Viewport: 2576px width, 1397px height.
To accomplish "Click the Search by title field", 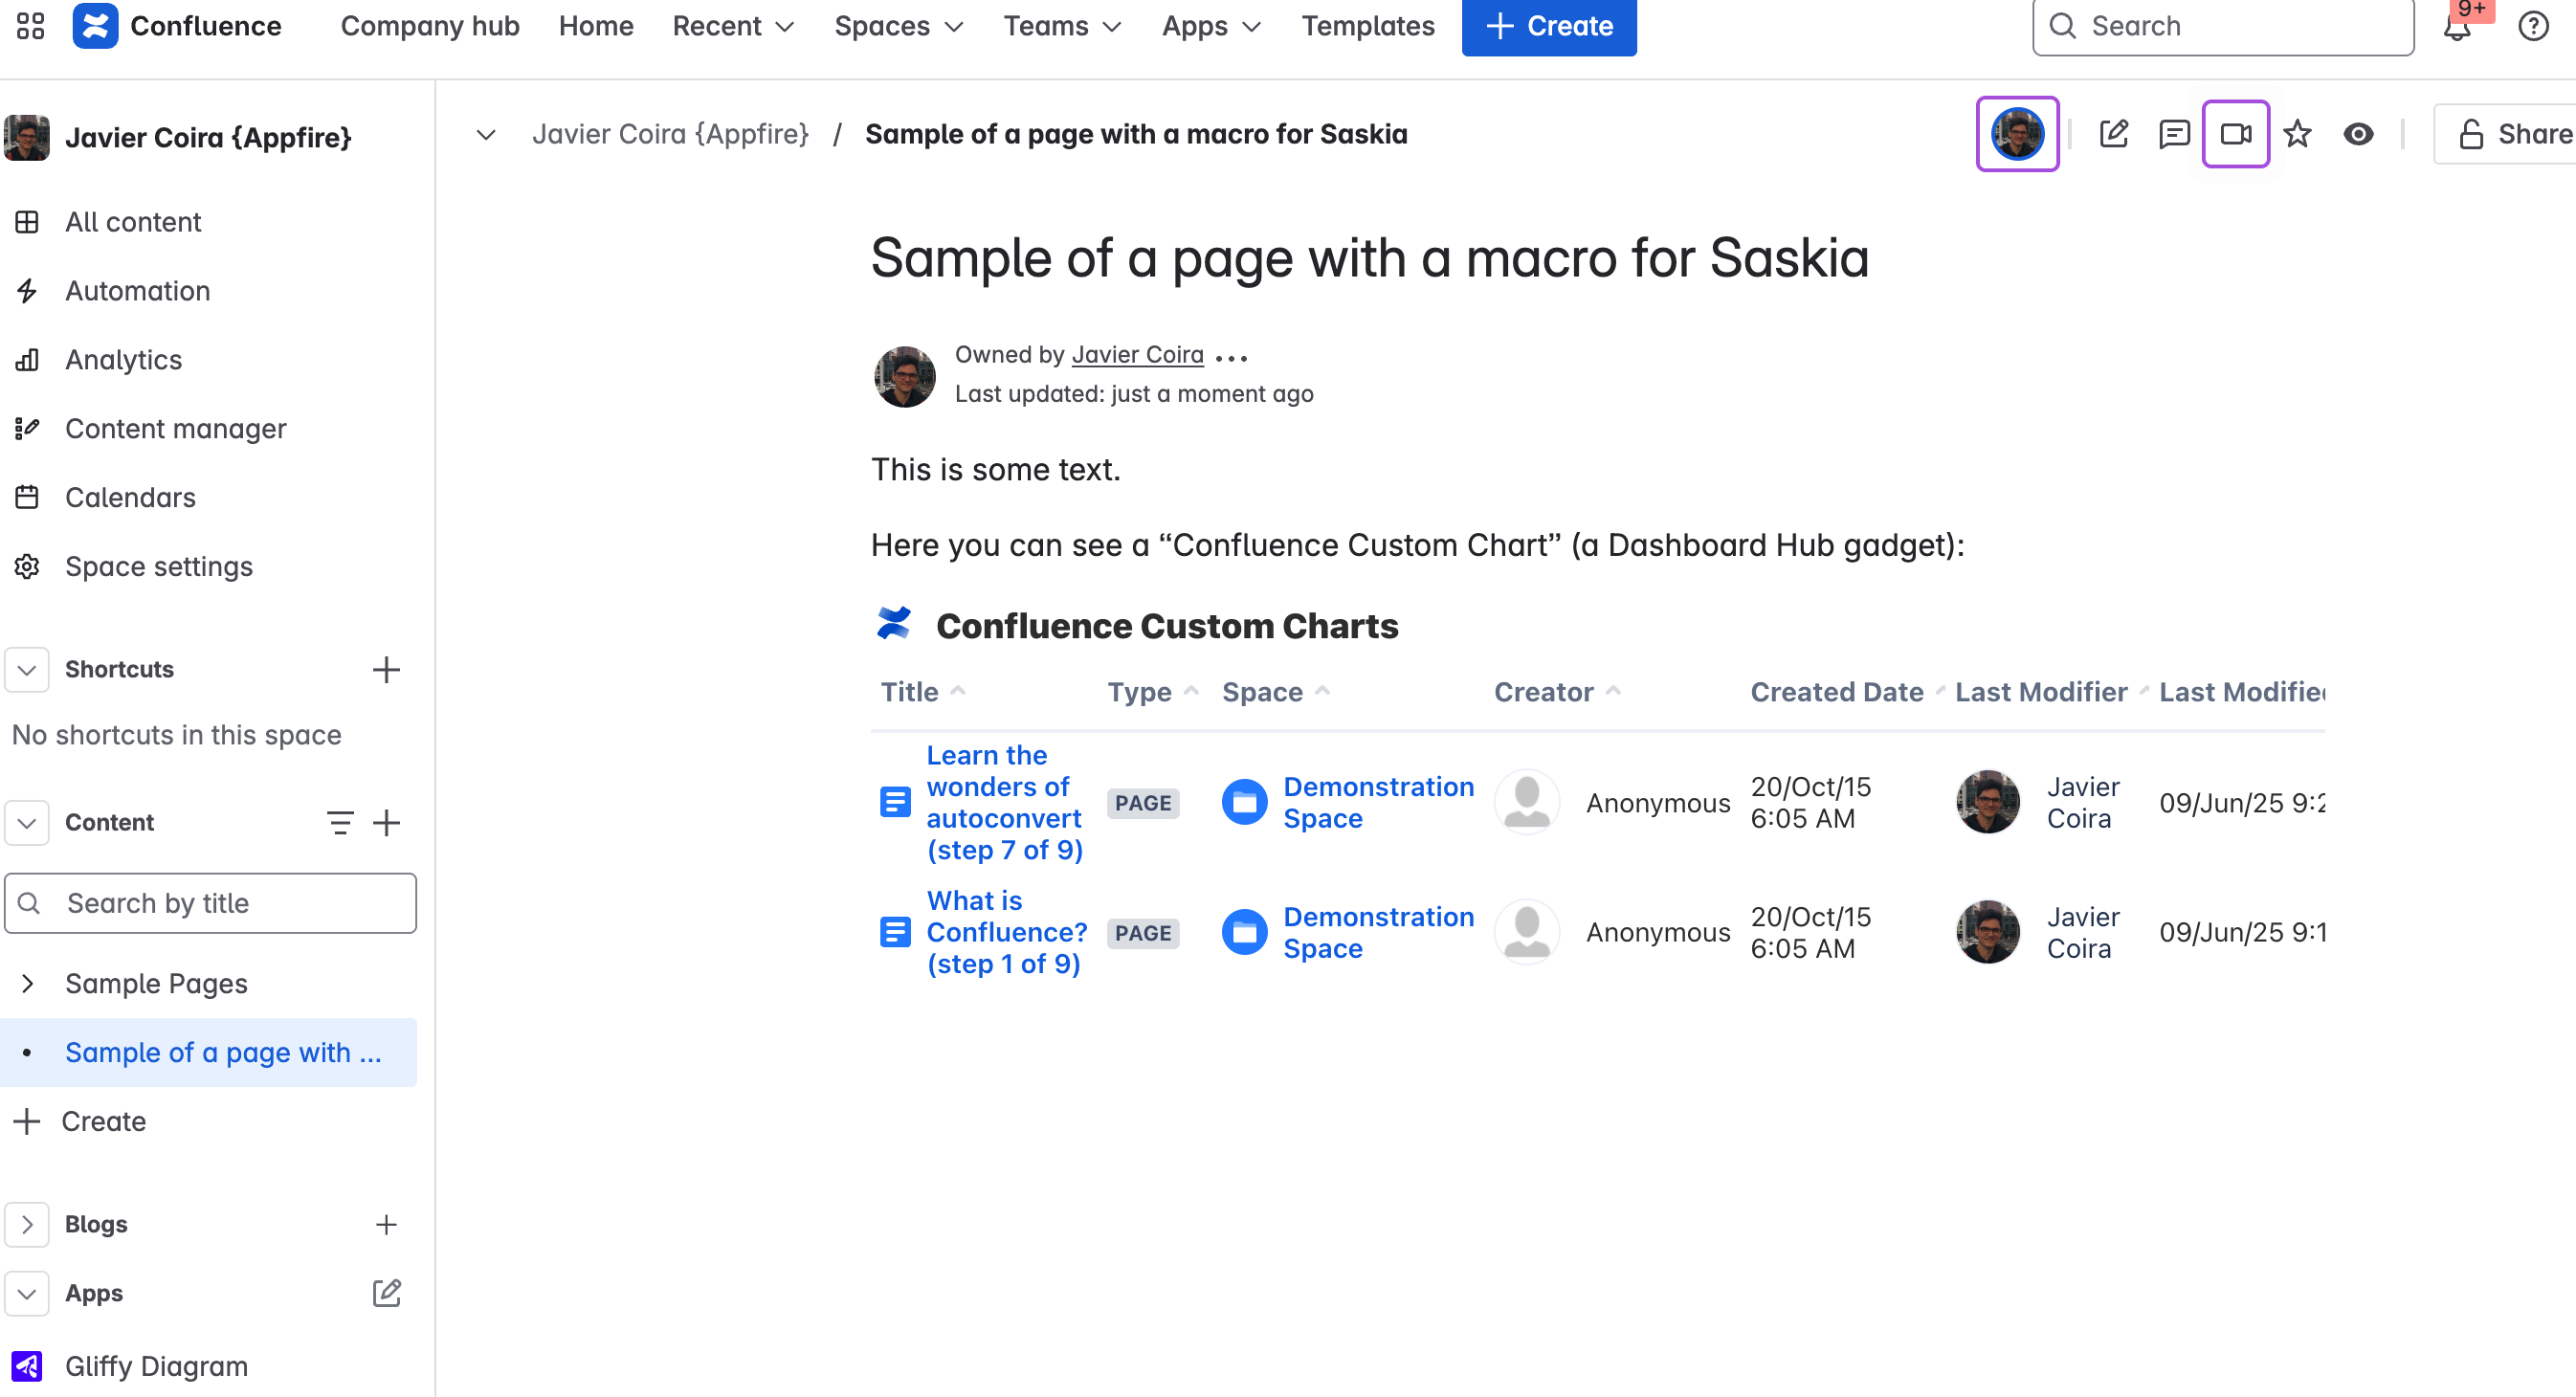I will pyautogui.click(x=210, y=902).
